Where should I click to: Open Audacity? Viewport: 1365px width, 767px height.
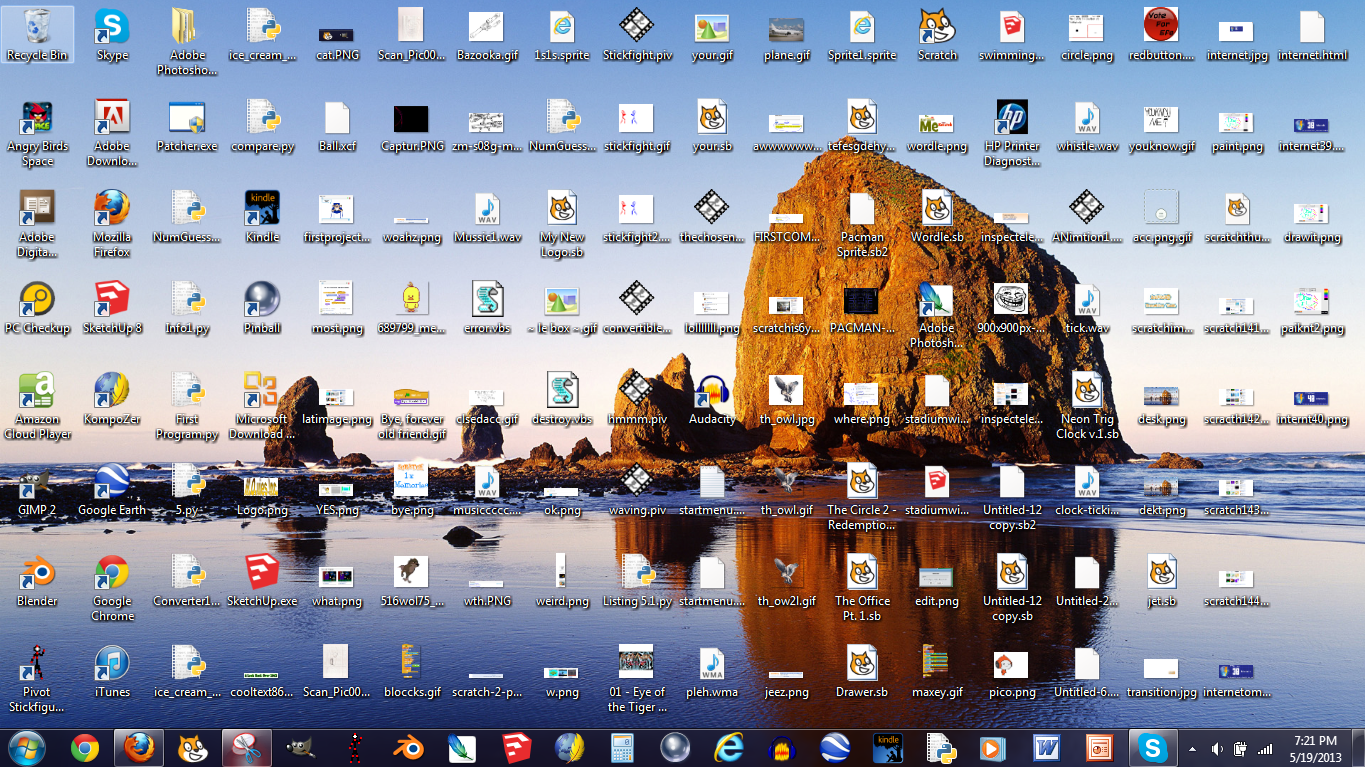(x=712, y=392)
